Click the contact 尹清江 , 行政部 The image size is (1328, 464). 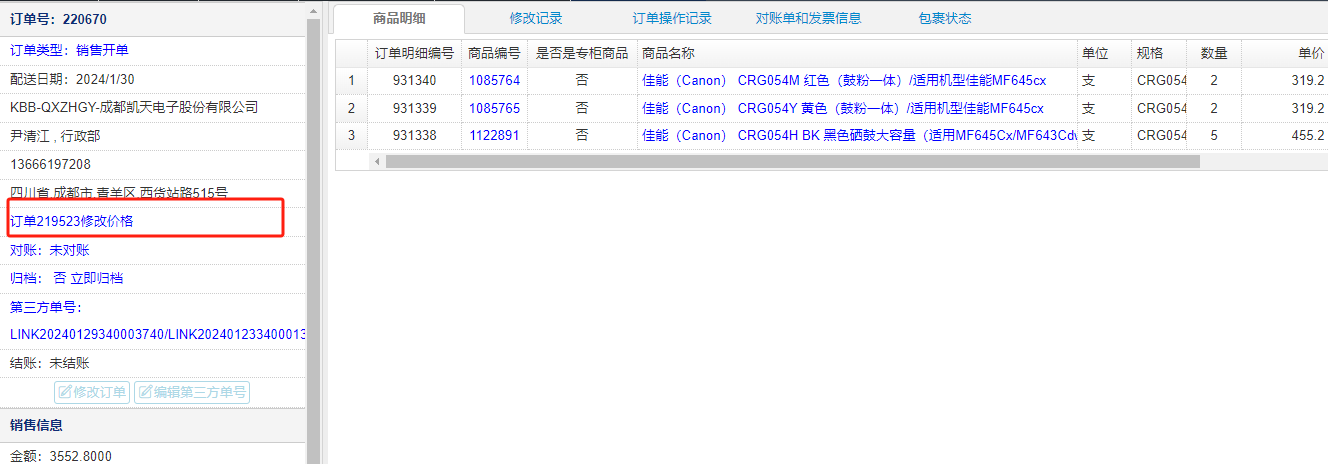[x=55, y=136]
